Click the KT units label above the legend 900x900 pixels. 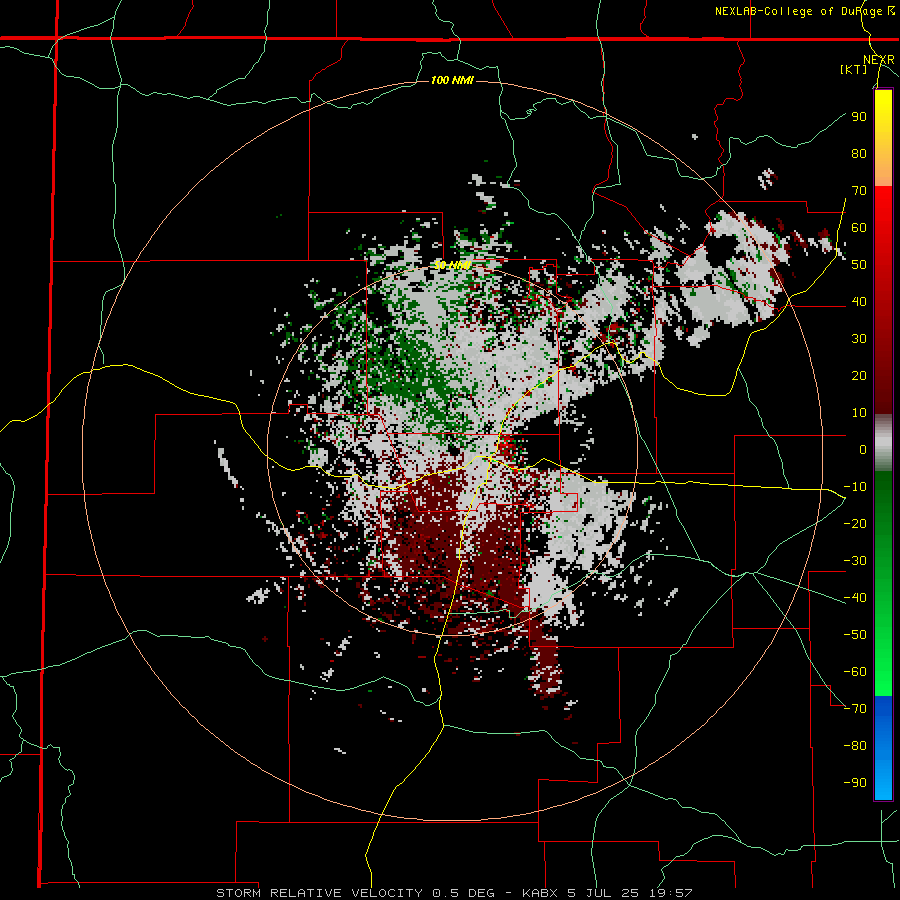tap(854, 69)
